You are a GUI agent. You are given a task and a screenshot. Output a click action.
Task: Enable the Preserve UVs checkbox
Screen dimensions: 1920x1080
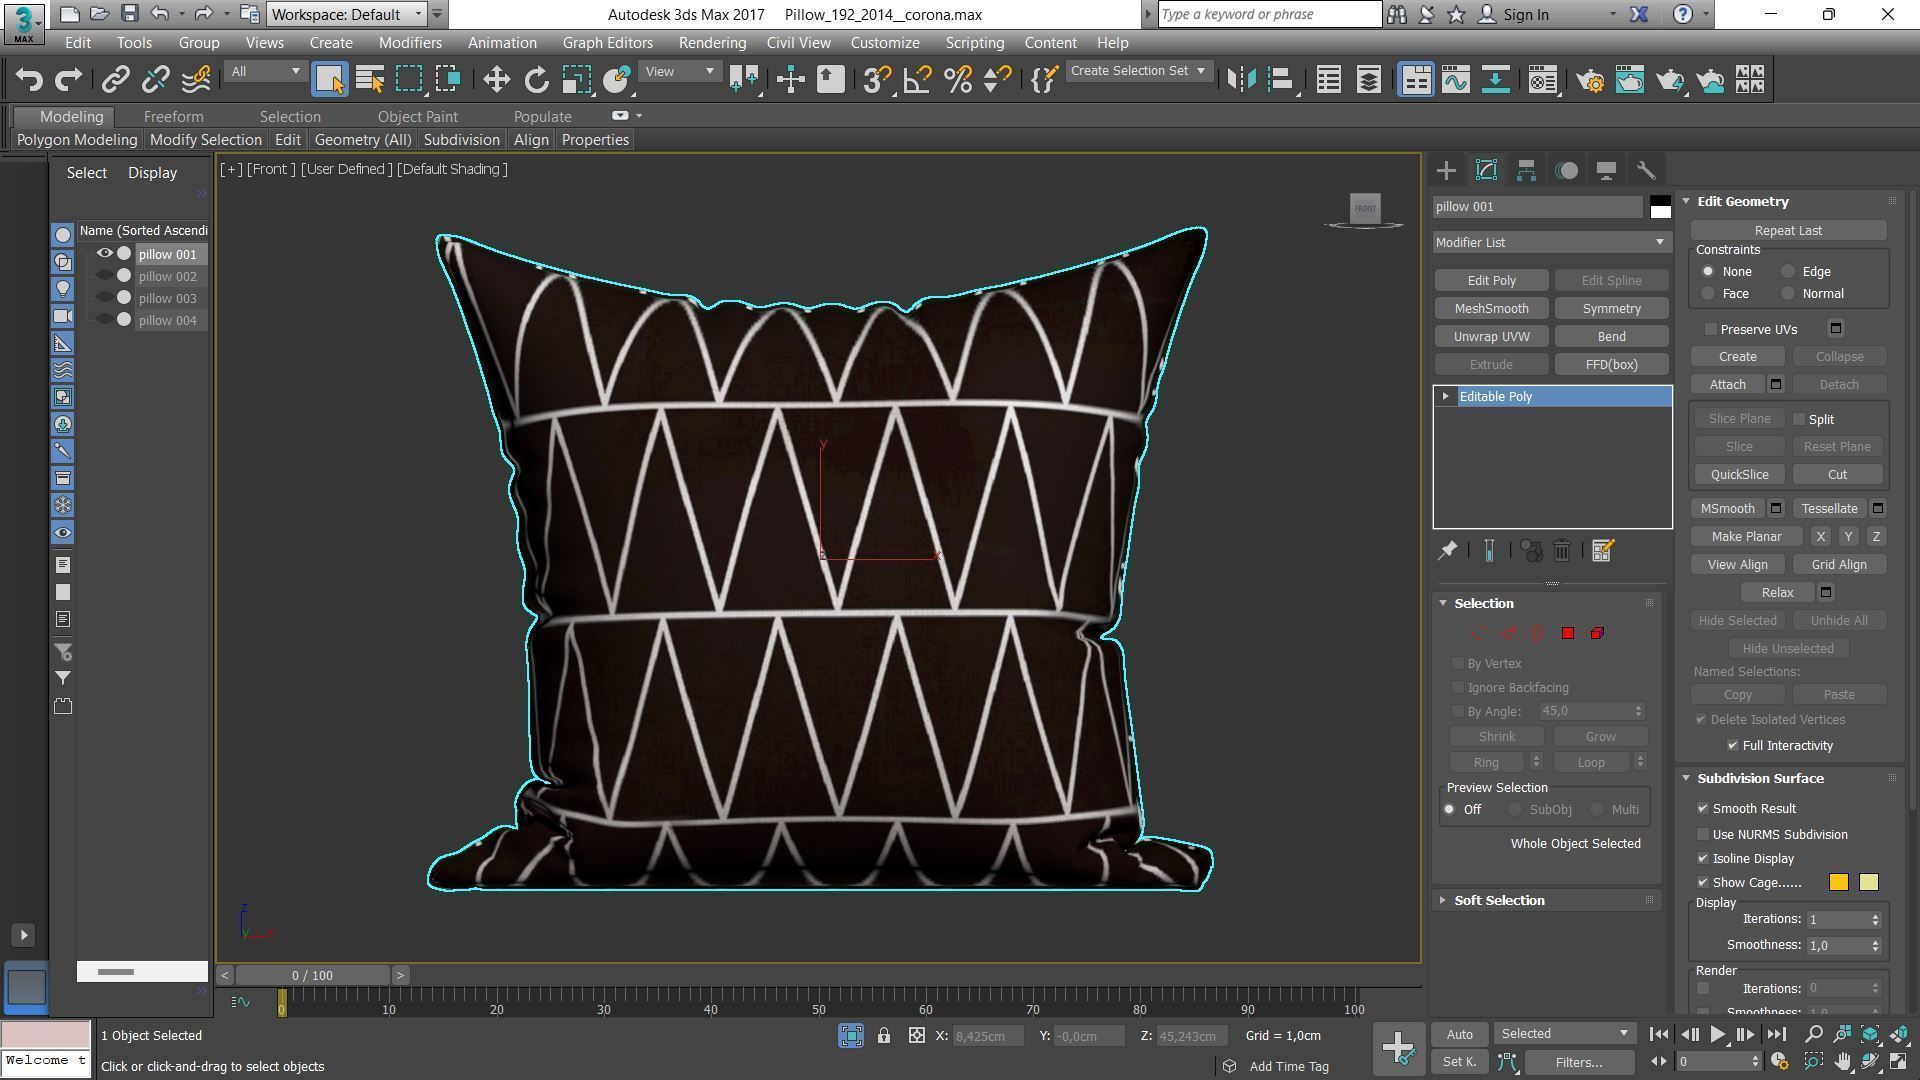pyautogui.click(x=1711, y=329)
